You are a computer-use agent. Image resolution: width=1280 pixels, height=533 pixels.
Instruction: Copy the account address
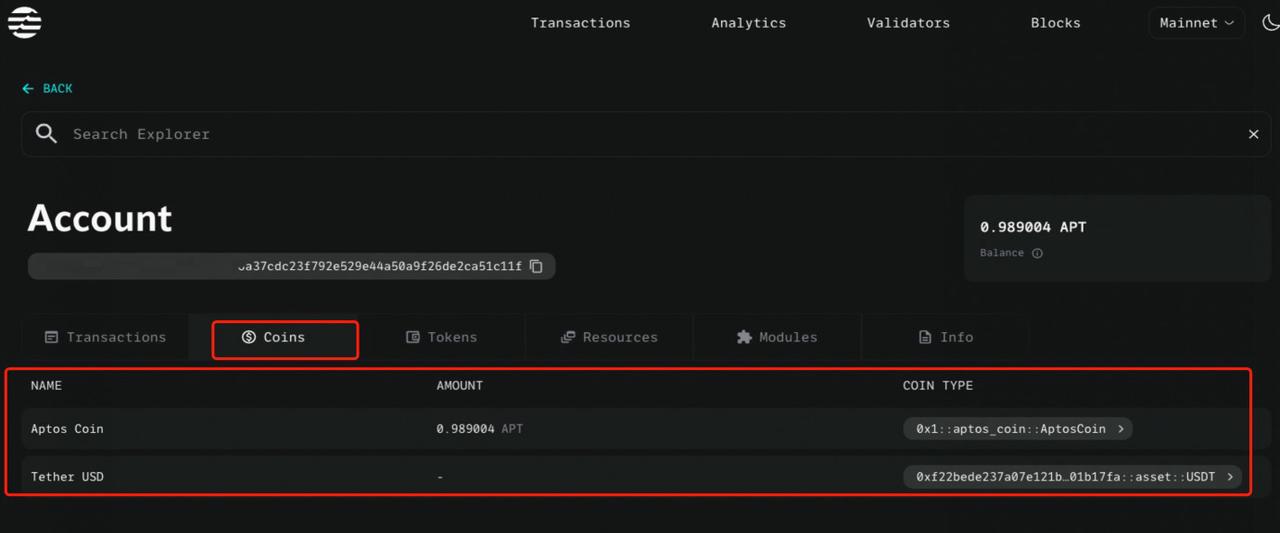click(x=536, y=266)
